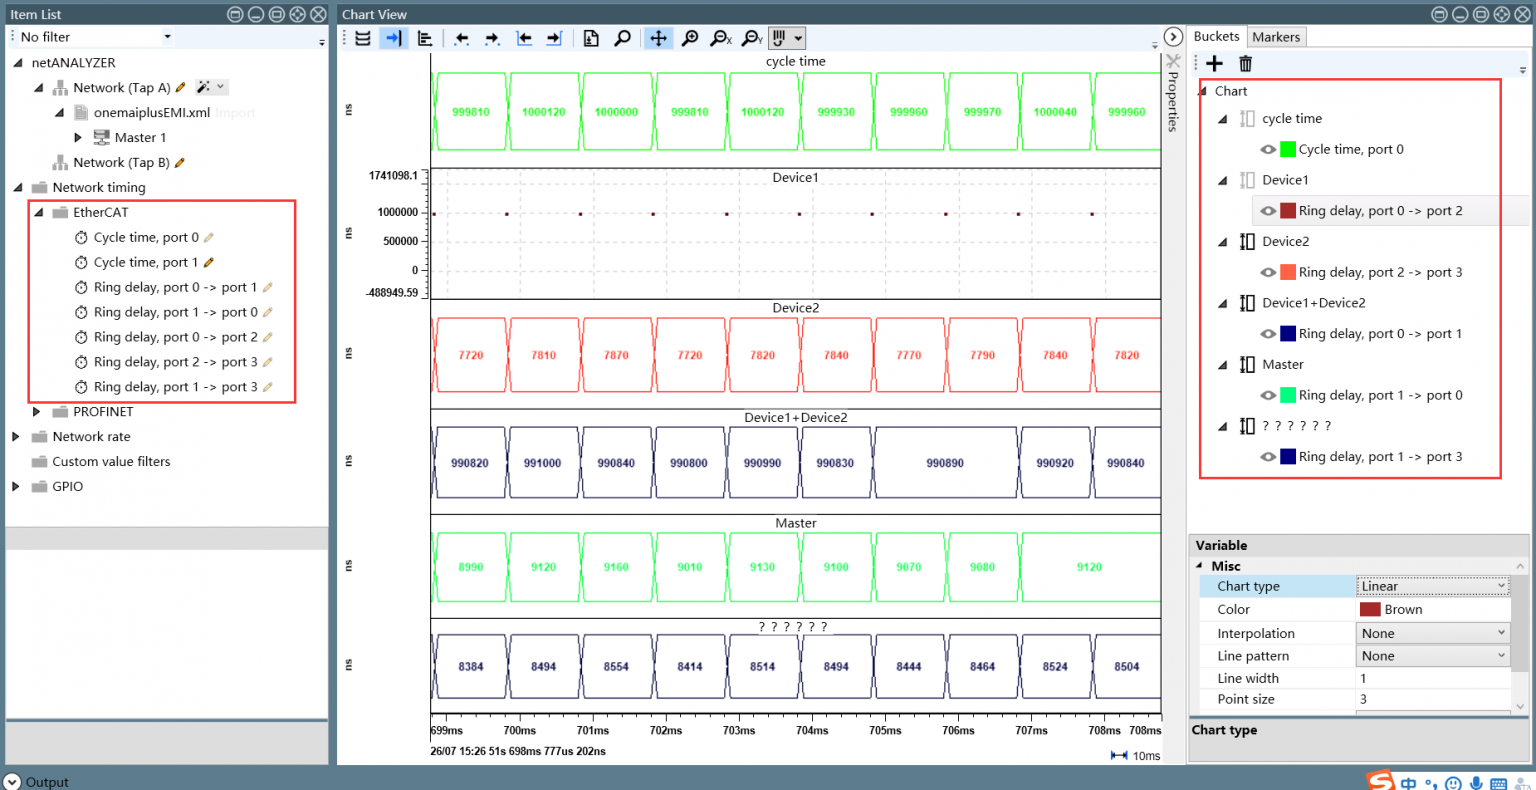
Task: Select Ring delay, port 0 -> port 2 in Item List
Action: click(x=175, y=337)
